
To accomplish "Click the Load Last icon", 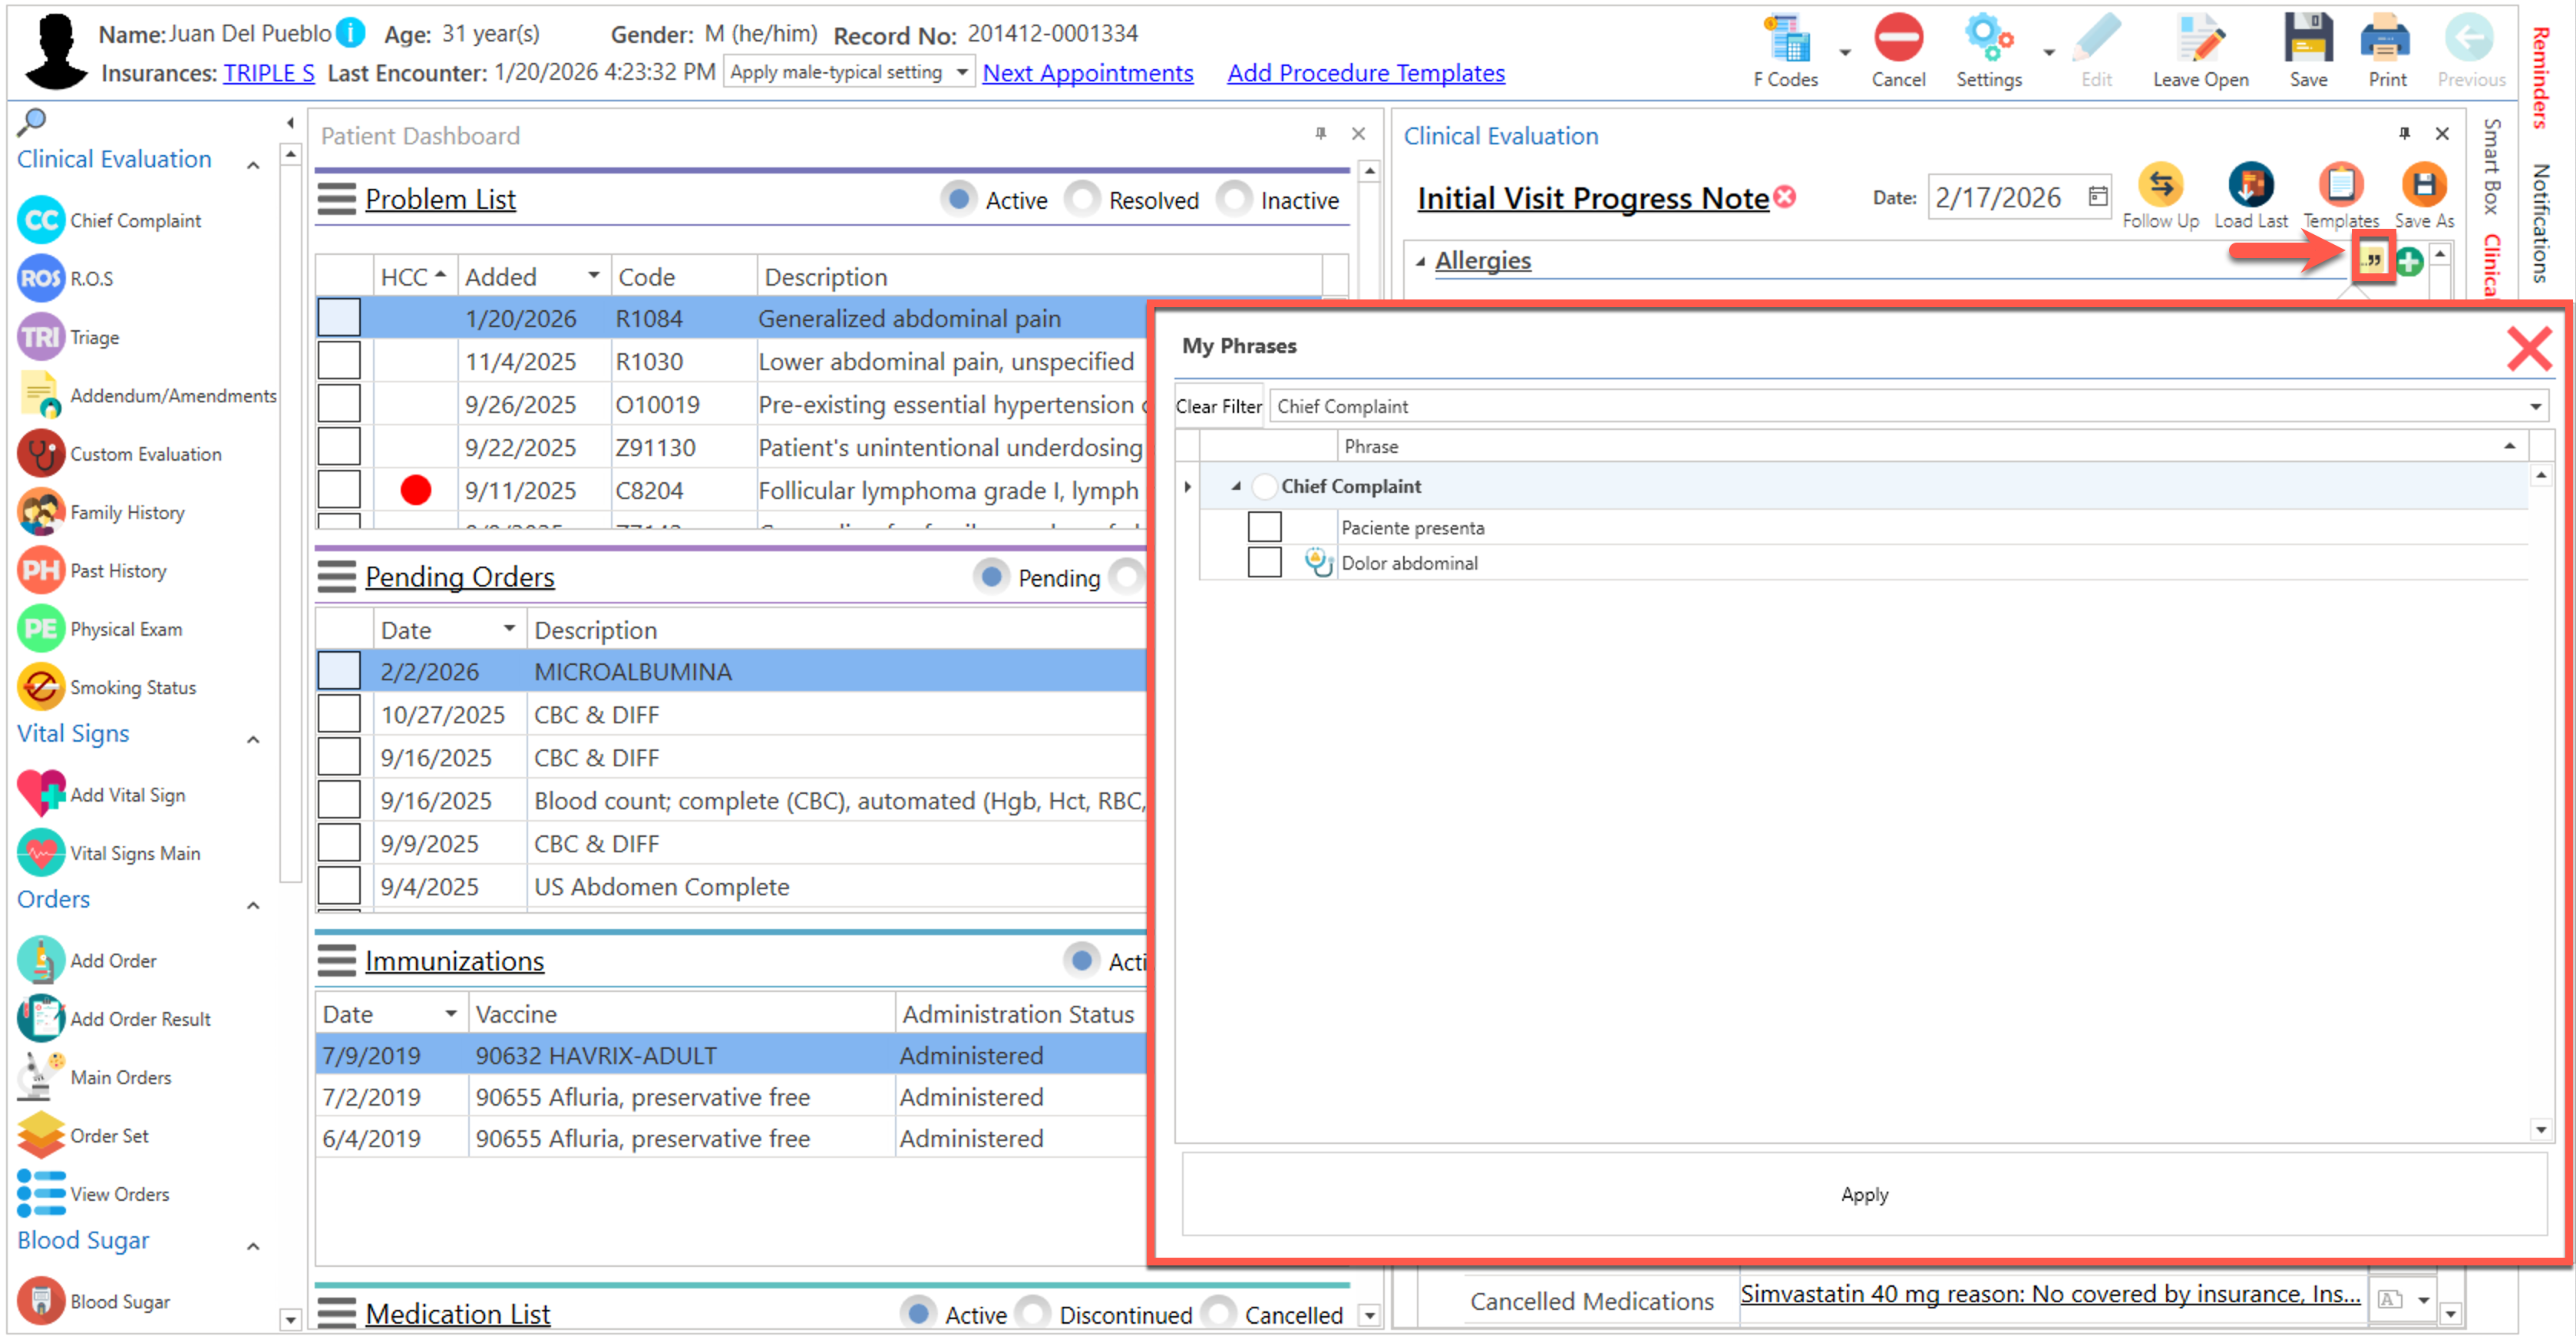I will pos(2249,186).
